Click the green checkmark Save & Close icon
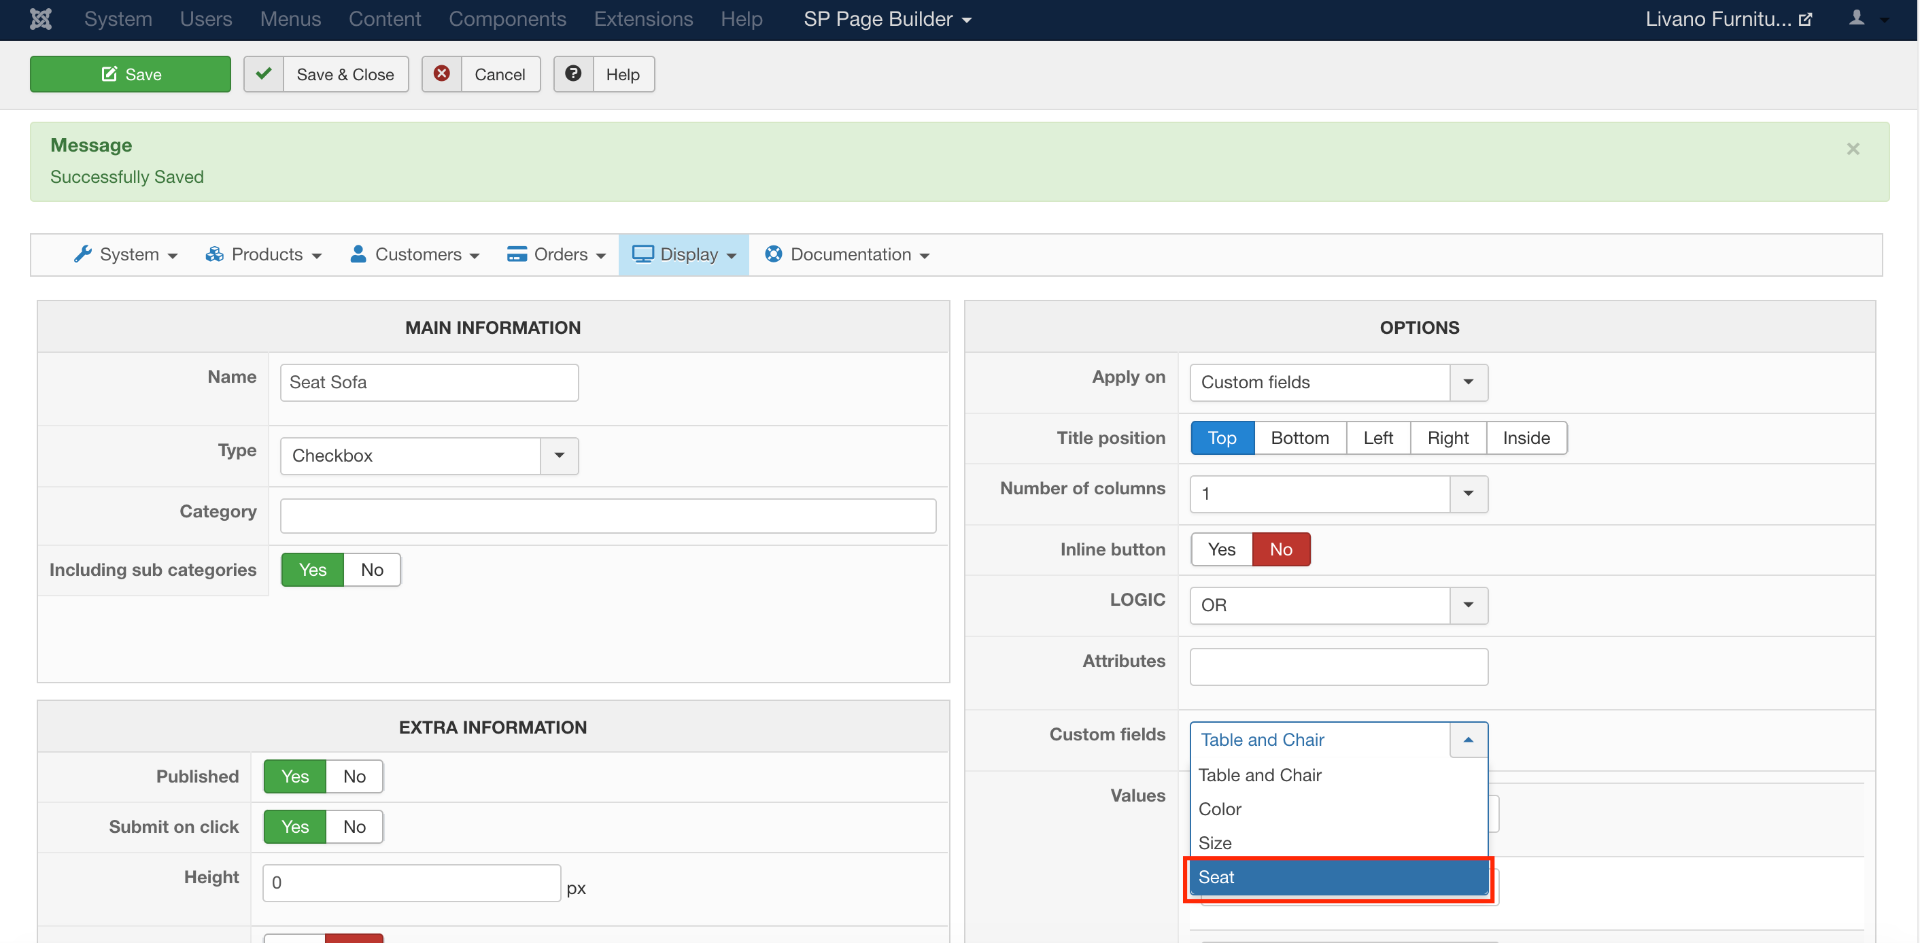 (x=264, y=74)
